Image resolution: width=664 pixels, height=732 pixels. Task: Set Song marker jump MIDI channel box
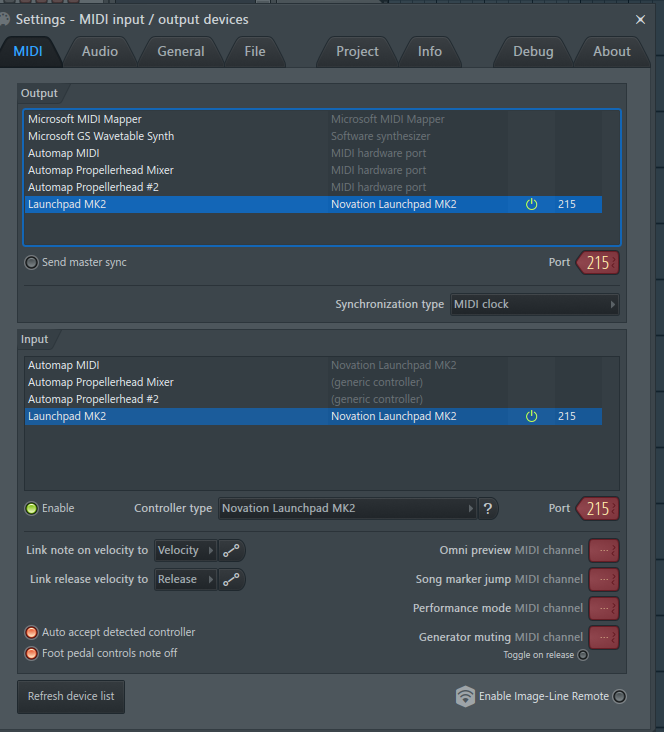604,579
